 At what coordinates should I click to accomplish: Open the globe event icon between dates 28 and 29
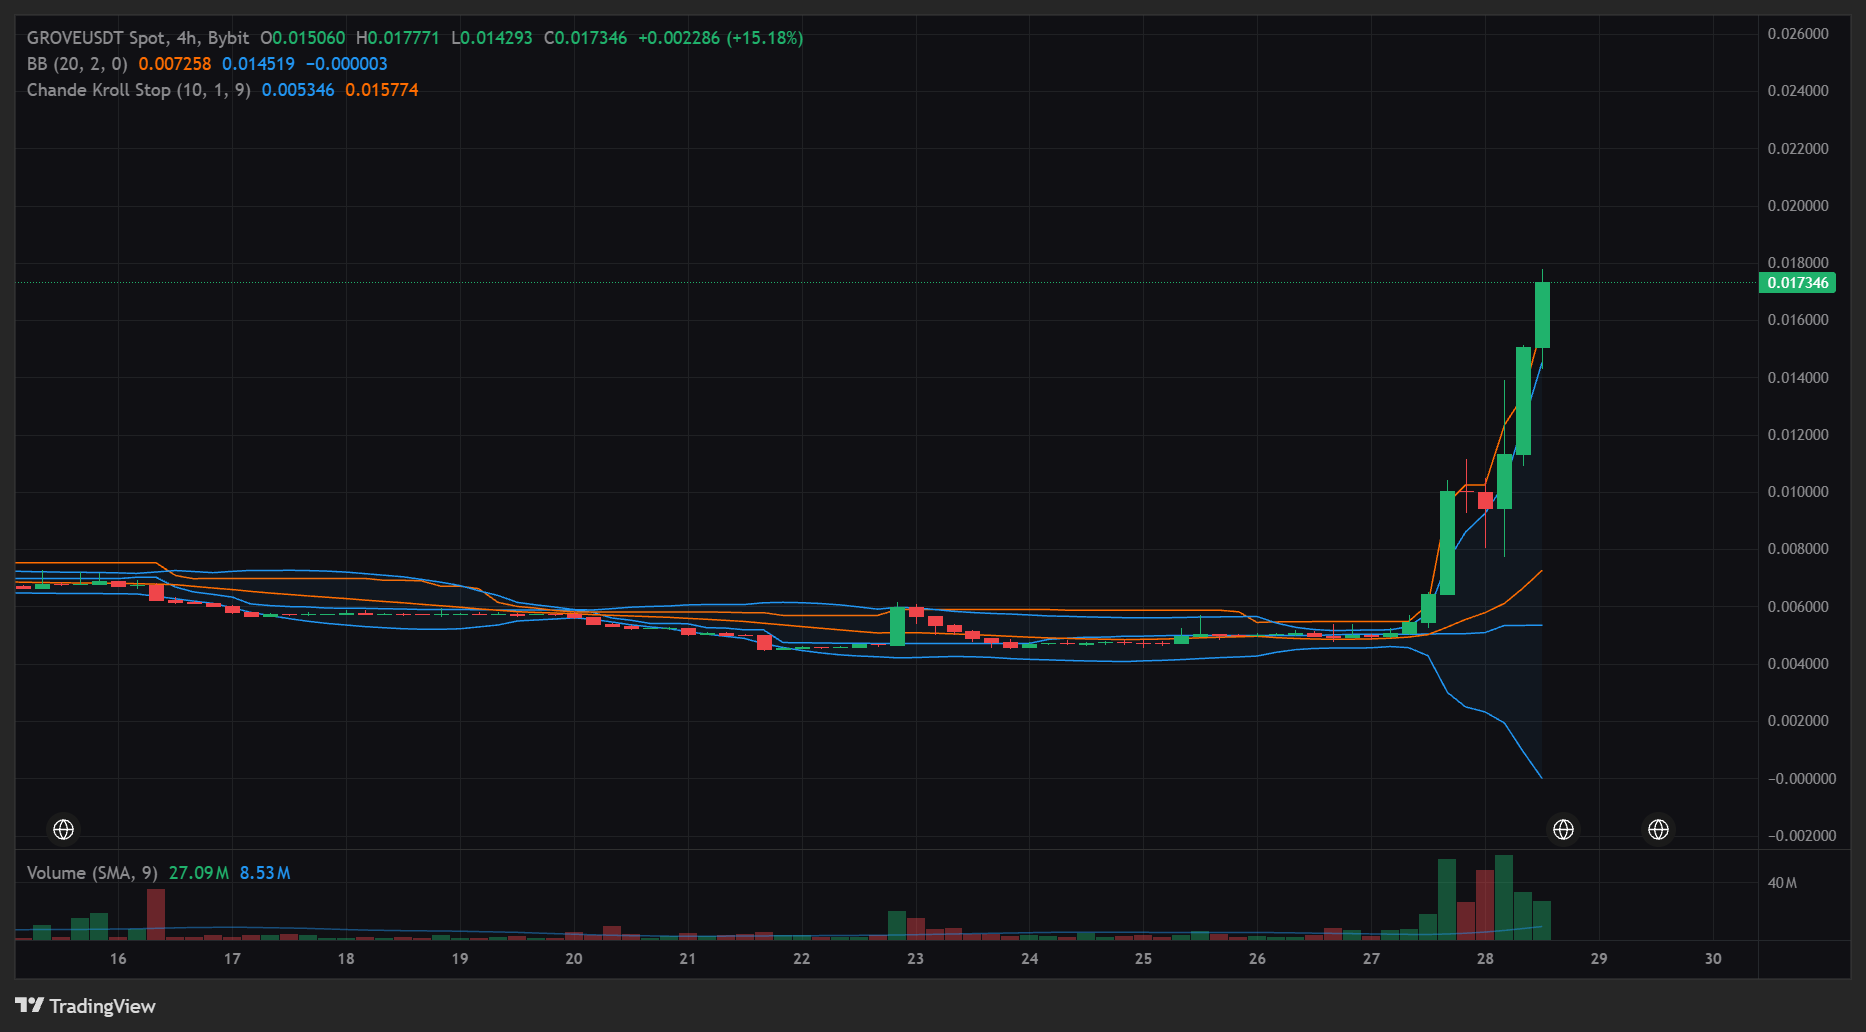[x=1563, y=829]
